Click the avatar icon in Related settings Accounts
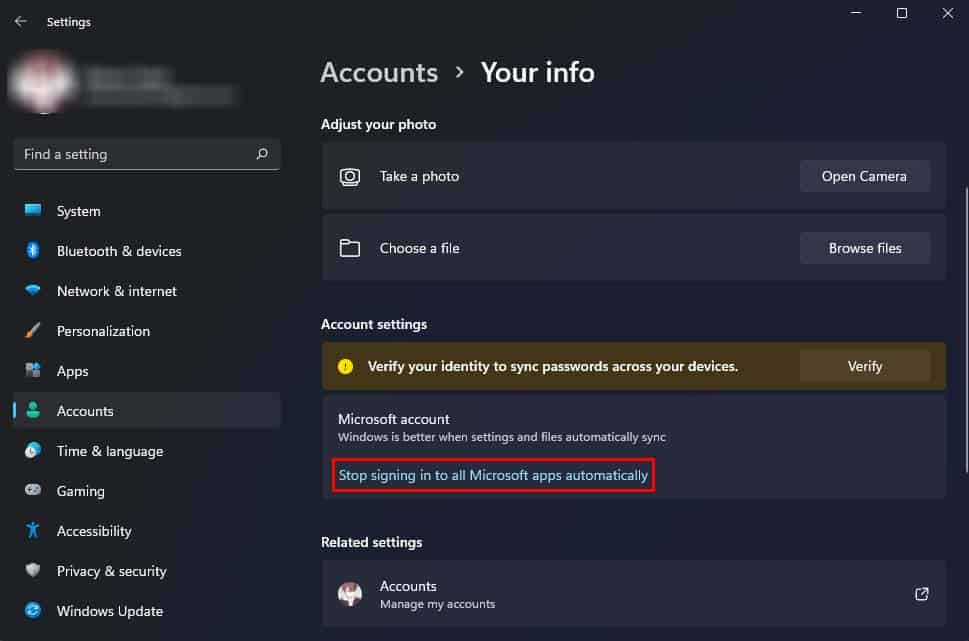Image resolution: width=969 pixels, height=641 pixels. [x=350, y=594]
